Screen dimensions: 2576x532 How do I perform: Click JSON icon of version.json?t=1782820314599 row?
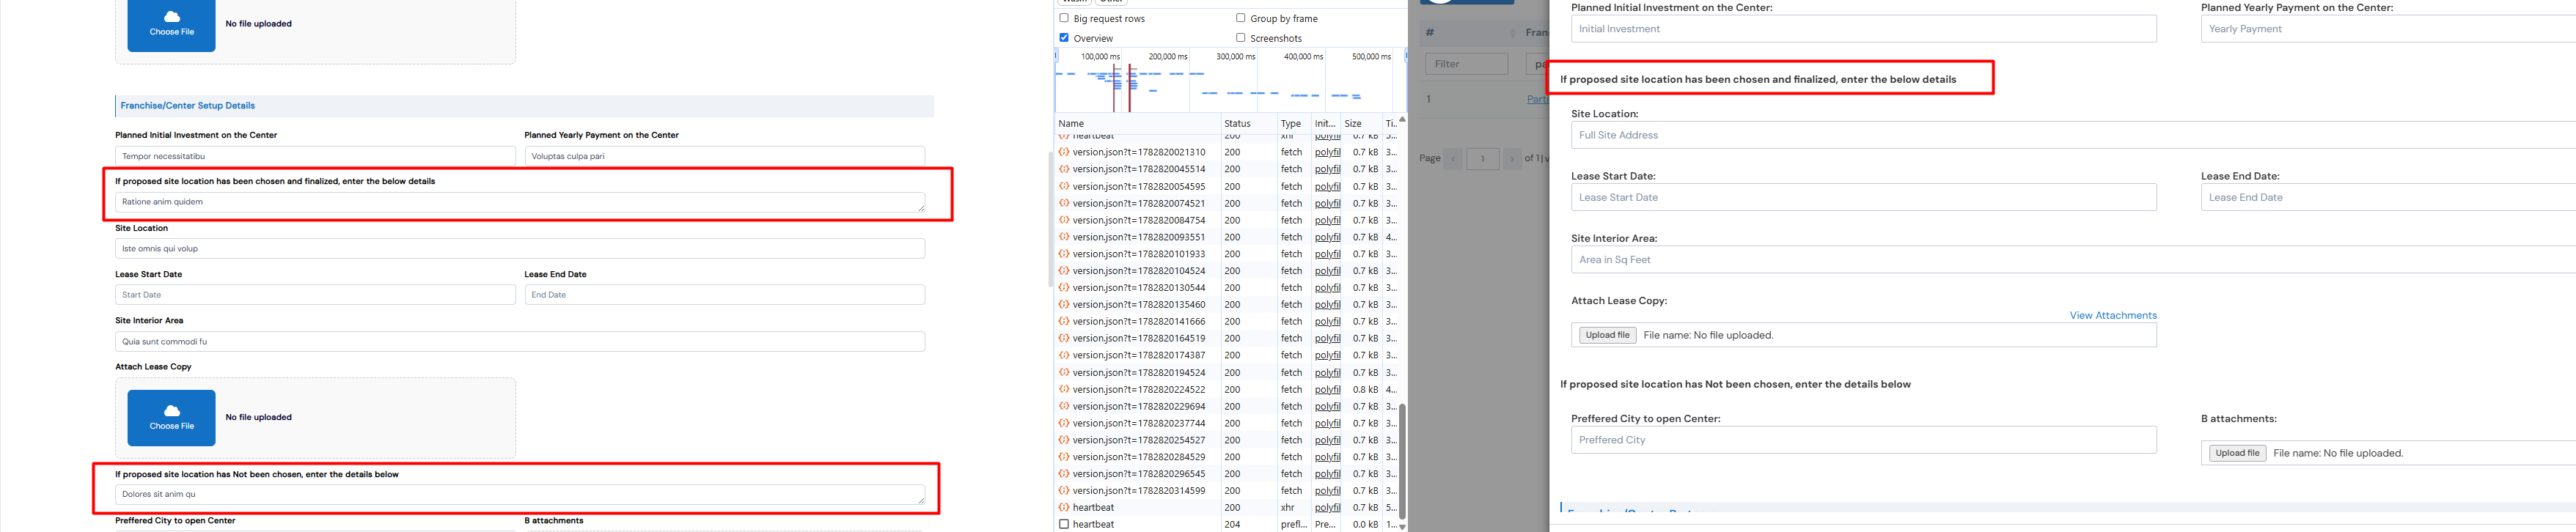(1065, 491)
